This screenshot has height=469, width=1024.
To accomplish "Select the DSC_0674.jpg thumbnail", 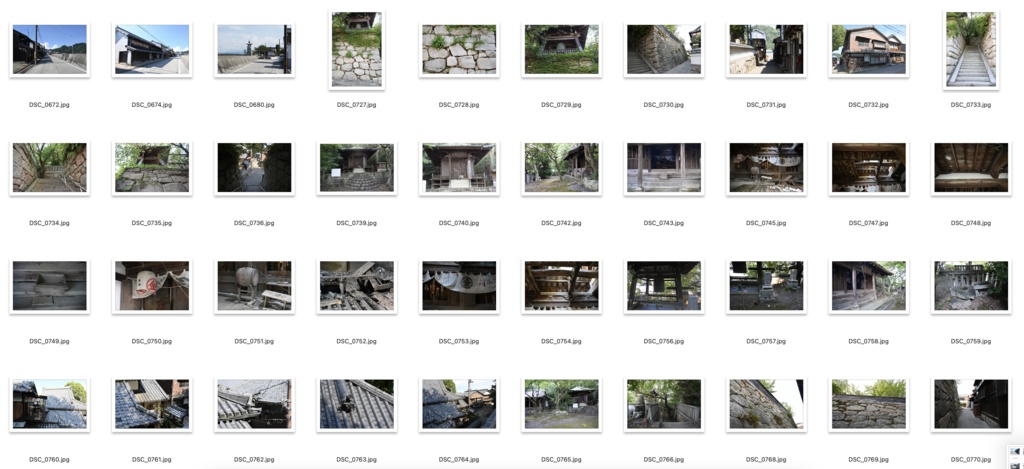I will coord(152,50).
